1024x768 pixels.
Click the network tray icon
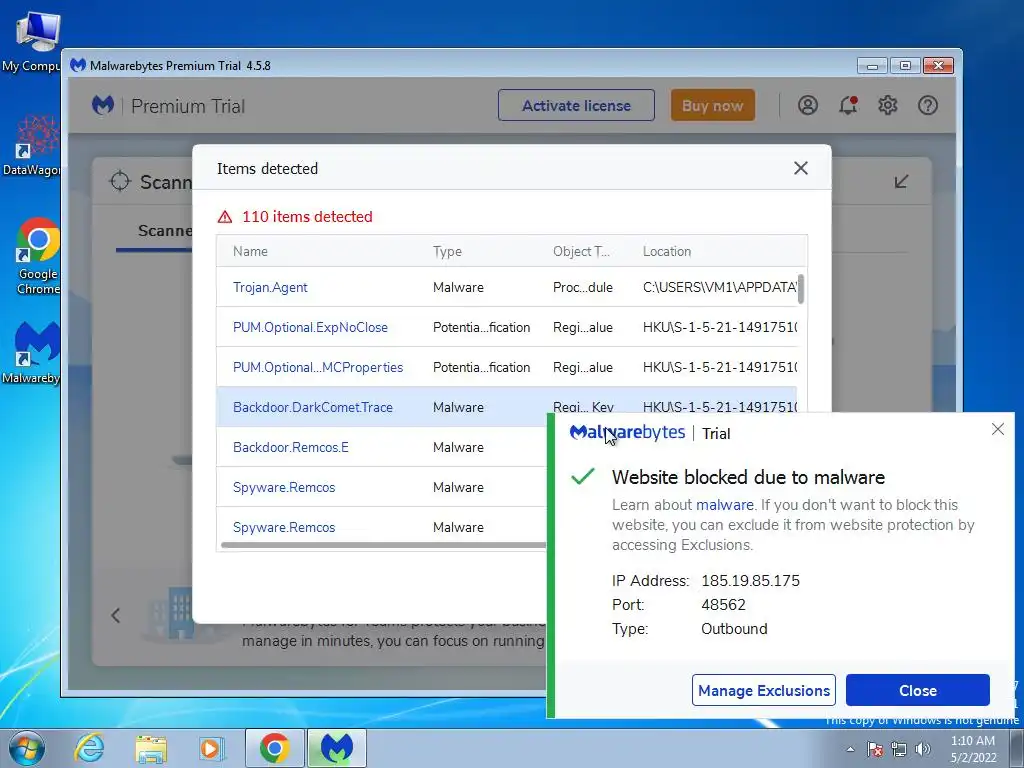899,749
